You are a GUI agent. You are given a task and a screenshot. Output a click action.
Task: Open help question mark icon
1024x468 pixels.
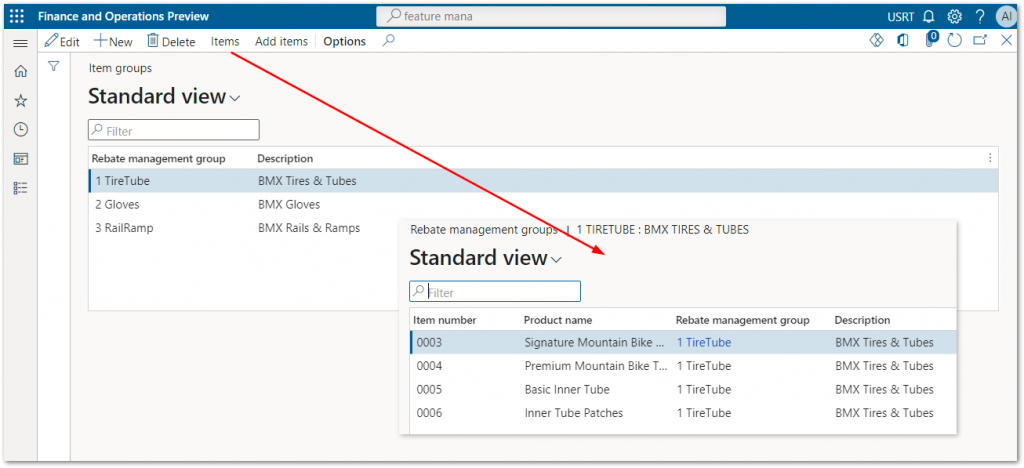[x=980, y=16]
